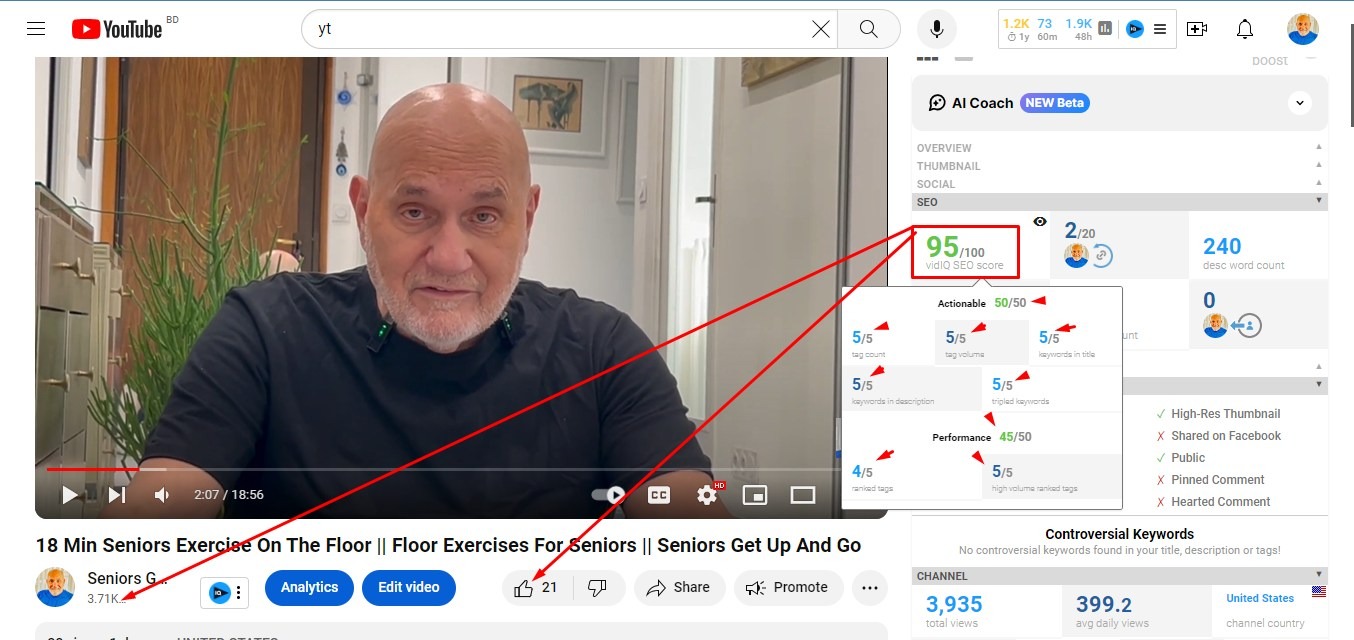1354x640 pixels.
Task: Collapse the CHANNEL section arrow
Action: point(1319,575)
